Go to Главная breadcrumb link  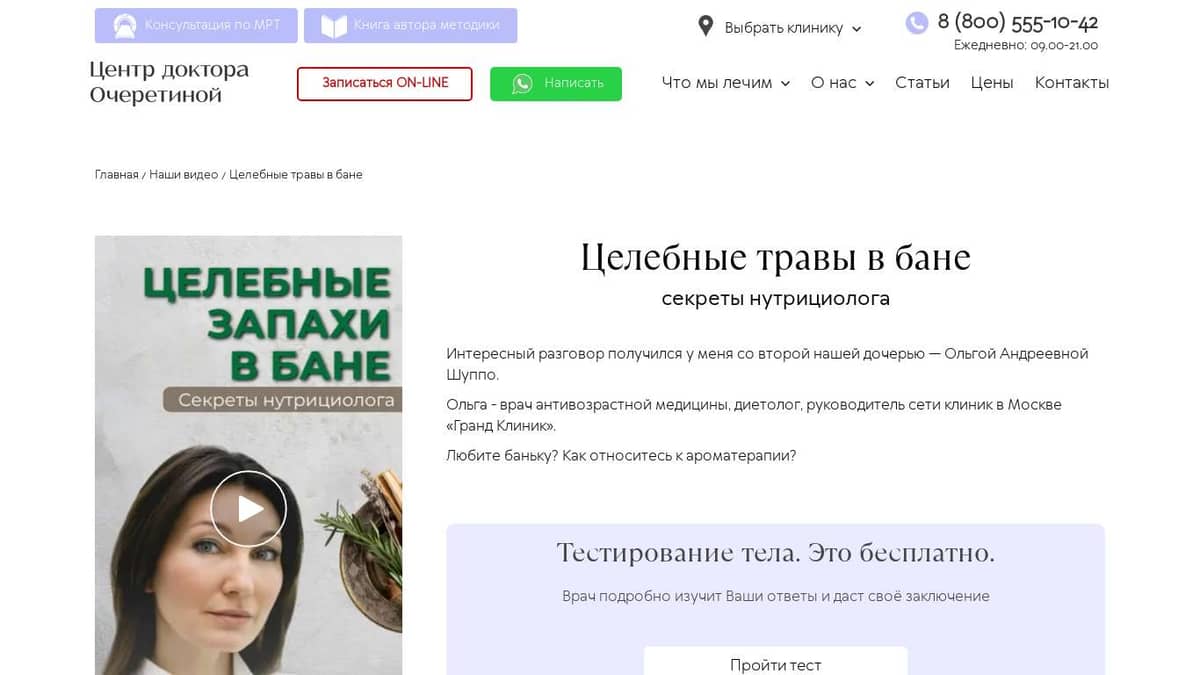116,175
